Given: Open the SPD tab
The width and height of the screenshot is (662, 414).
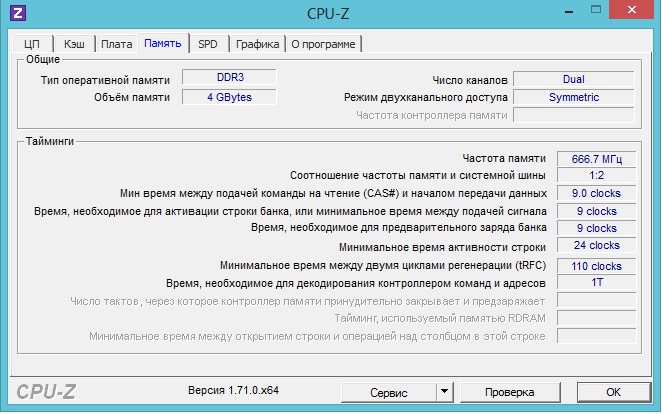Looking at the screenshot, I should [x=208, y=44].
